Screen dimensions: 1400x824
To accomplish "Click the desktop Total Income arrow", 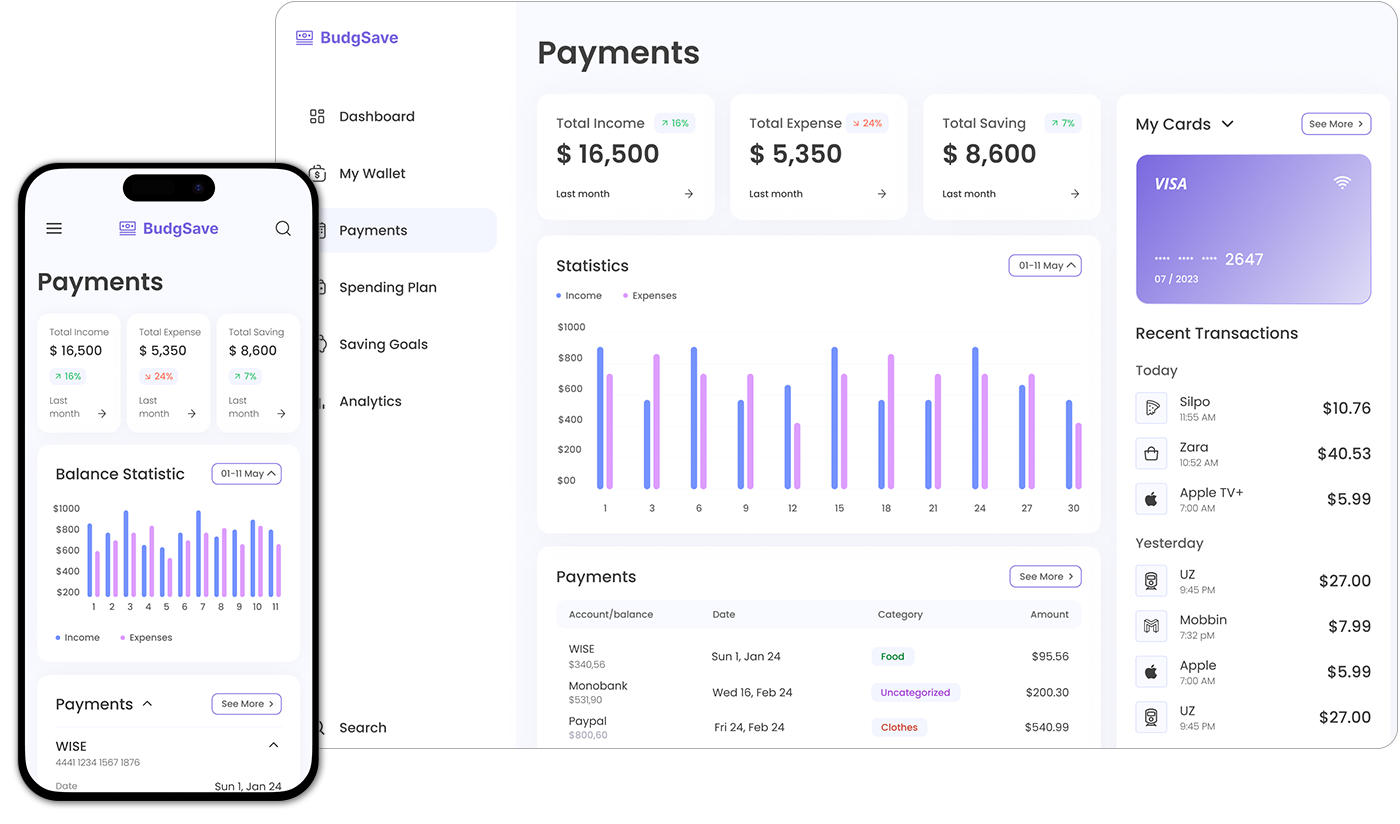I will 689,194.
